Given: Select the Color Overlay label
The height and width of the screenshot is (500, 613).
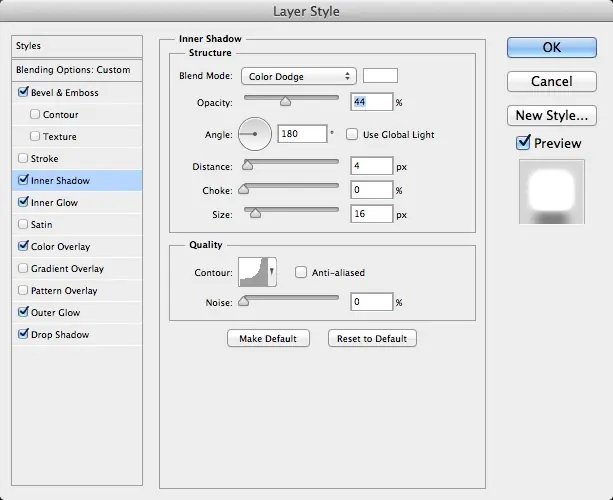Looking at the screenshot, I should (61, 247).
